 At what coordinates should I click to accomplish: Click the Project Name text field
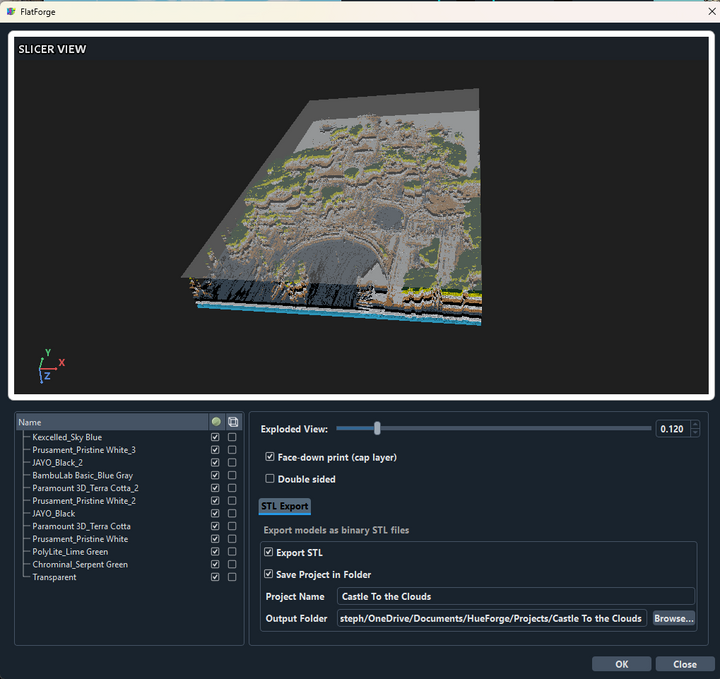pos(515,596)
